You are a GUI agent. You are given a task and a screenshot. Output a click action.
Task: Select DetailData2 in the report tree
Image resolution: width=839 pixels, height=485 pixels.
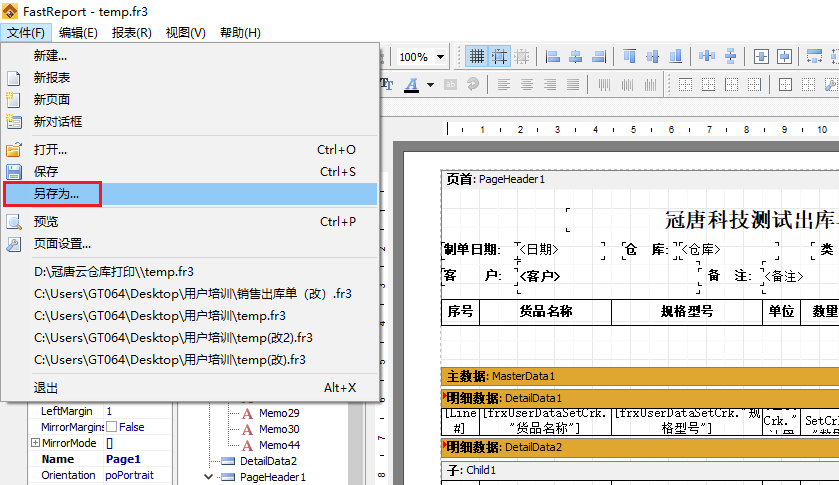(x=268, y=461)
